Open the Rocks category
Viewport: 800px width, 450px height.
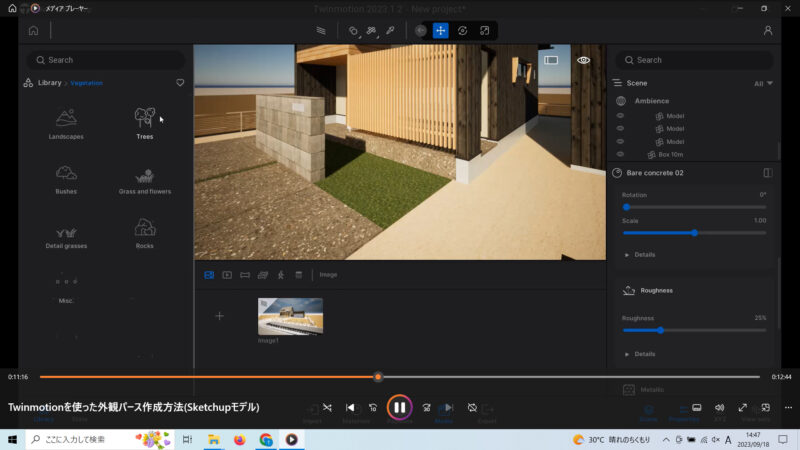[x=145, y=233]
